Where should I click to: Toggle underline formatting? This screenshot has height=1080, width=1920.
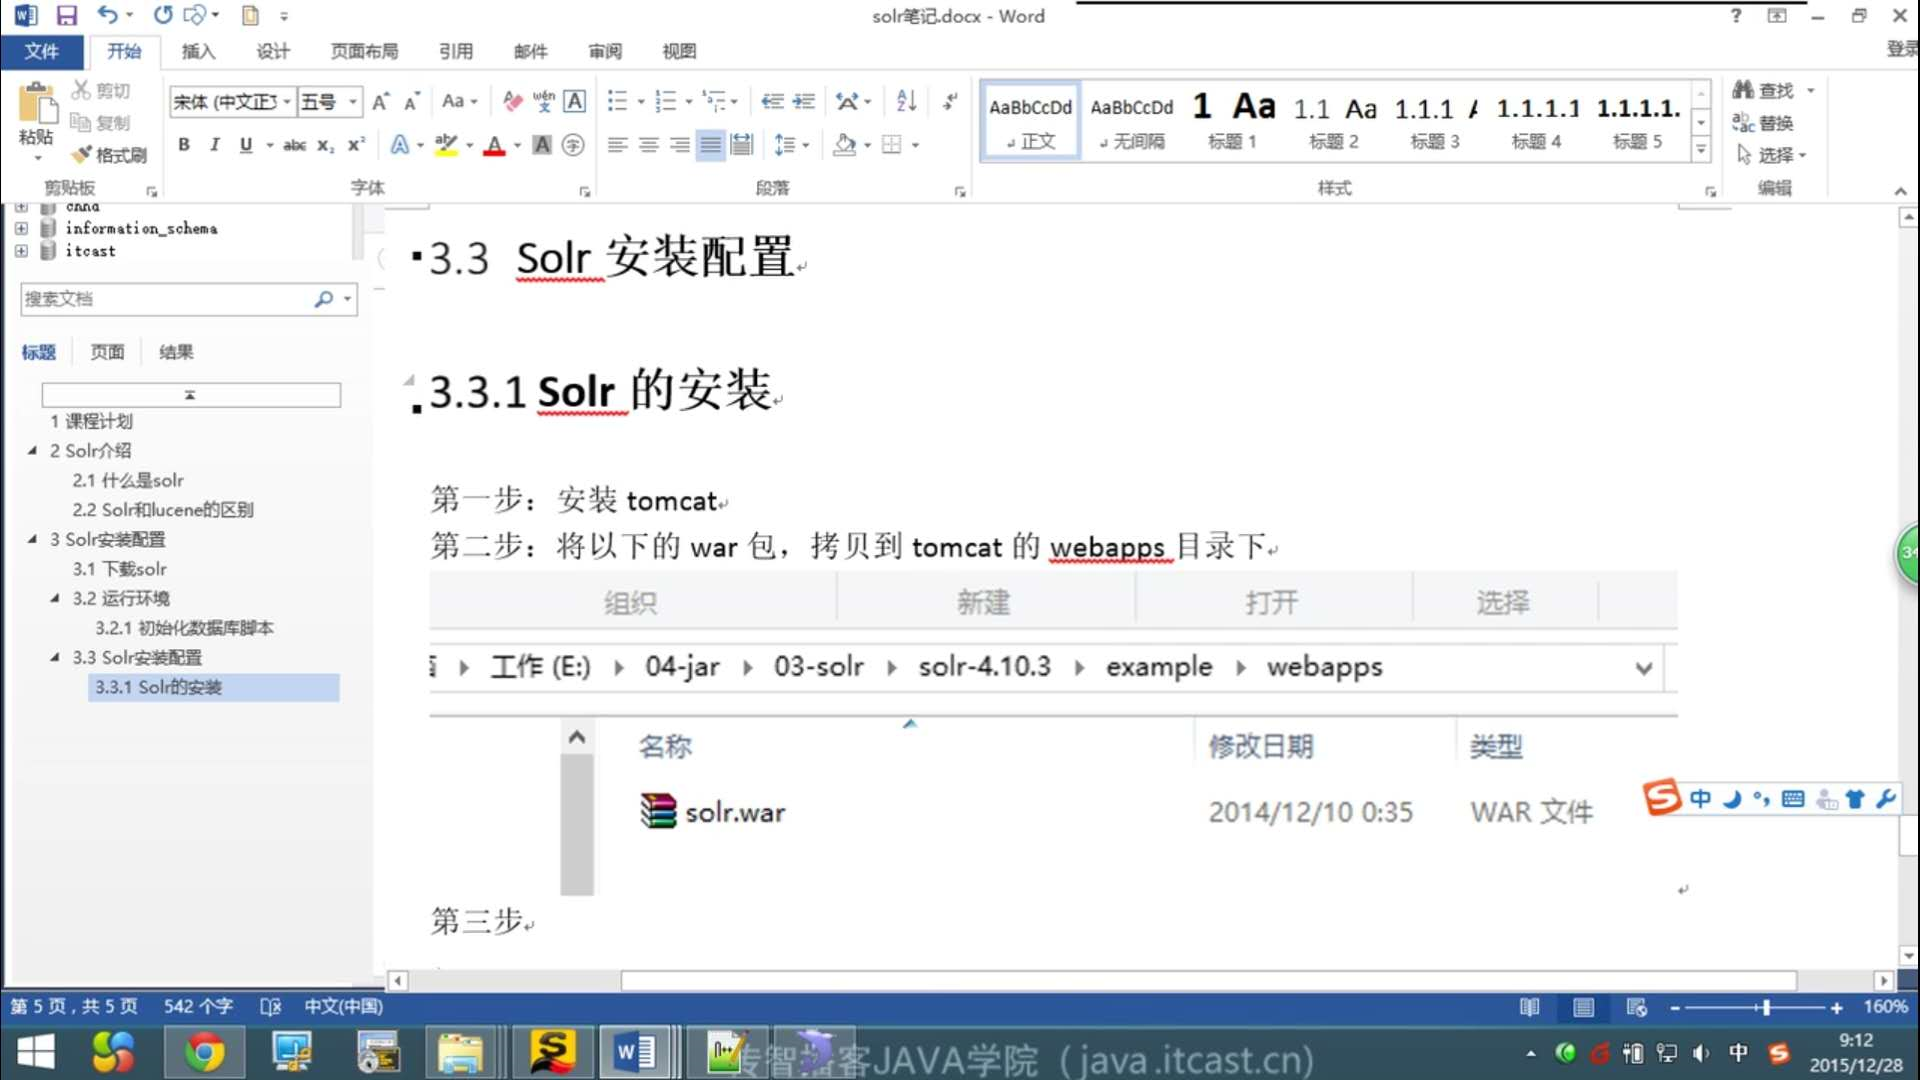246,145
